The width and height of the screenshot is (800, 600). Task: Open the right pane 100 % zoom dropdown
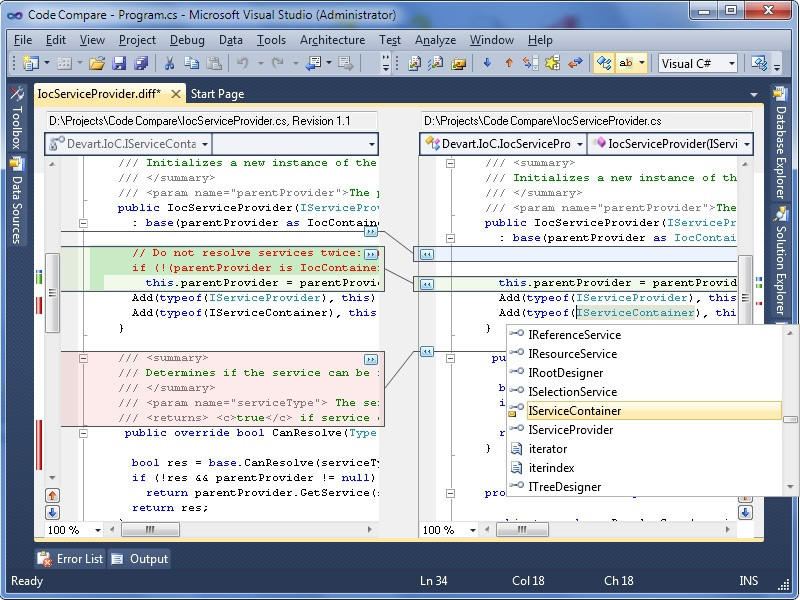(472, 530)
